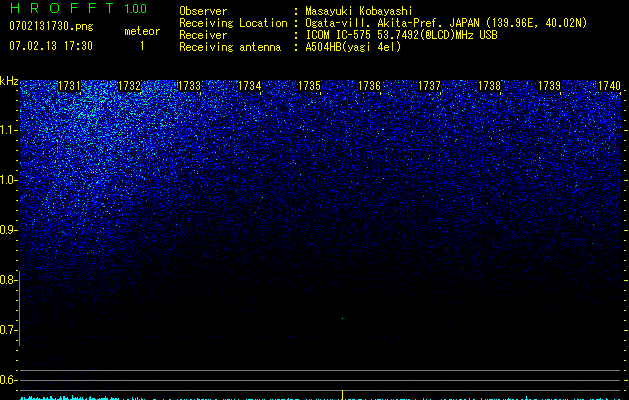
Task: Click the 1740 time marker
Action: tap(609, 86)
